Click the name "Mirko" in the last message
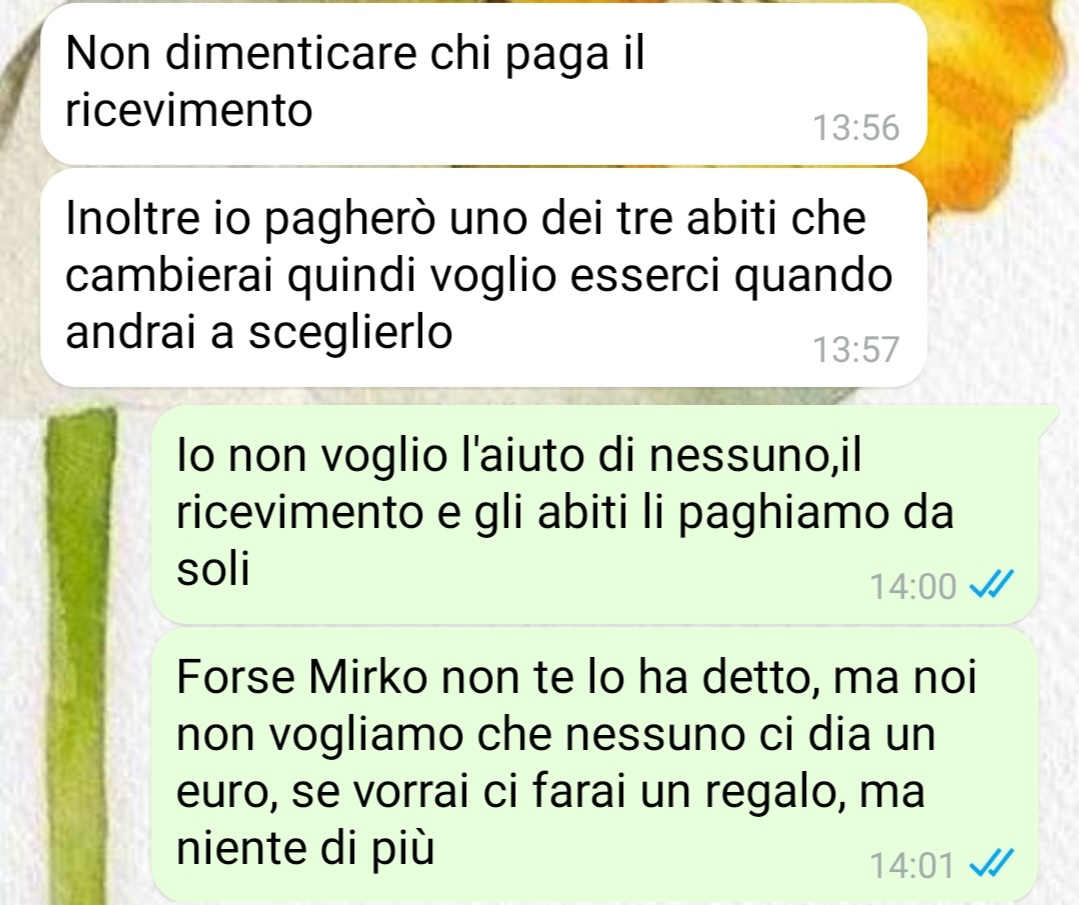 [x=368, y=678]
